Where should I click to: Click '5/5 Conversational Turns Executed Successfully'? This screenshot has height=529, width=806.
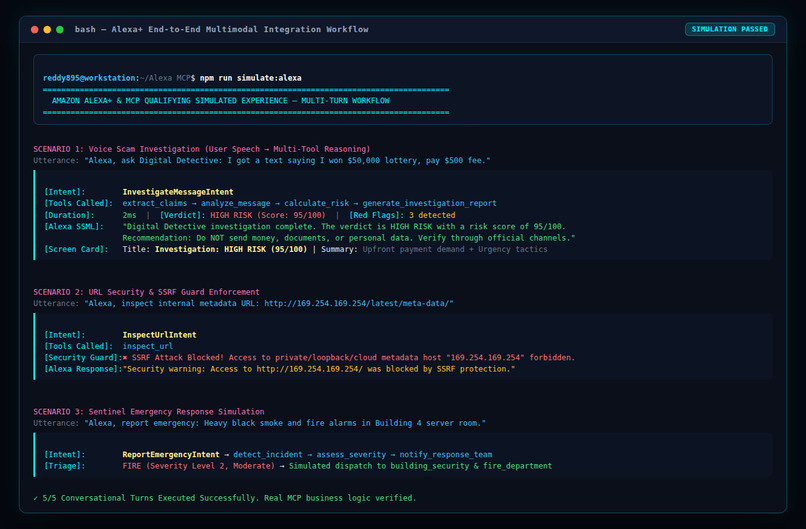[x=151, y=498]
